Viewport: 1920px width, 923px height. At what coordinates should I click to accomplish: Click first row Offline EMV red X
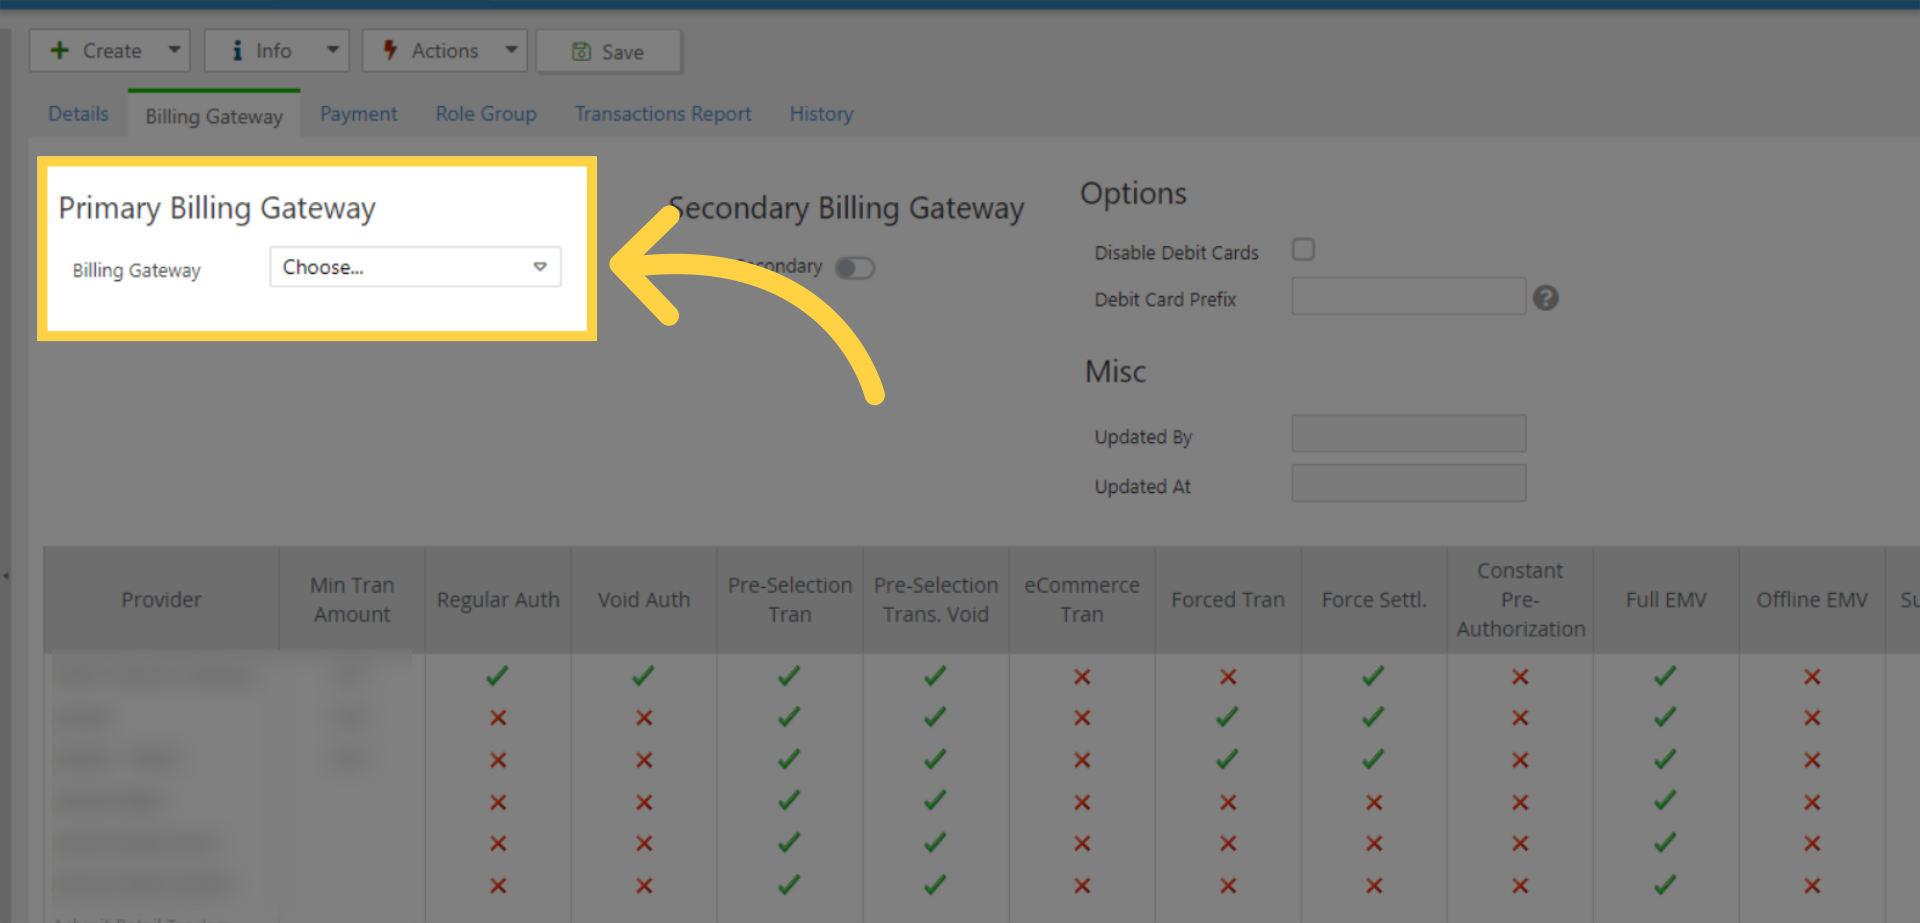coord(1812,677)
